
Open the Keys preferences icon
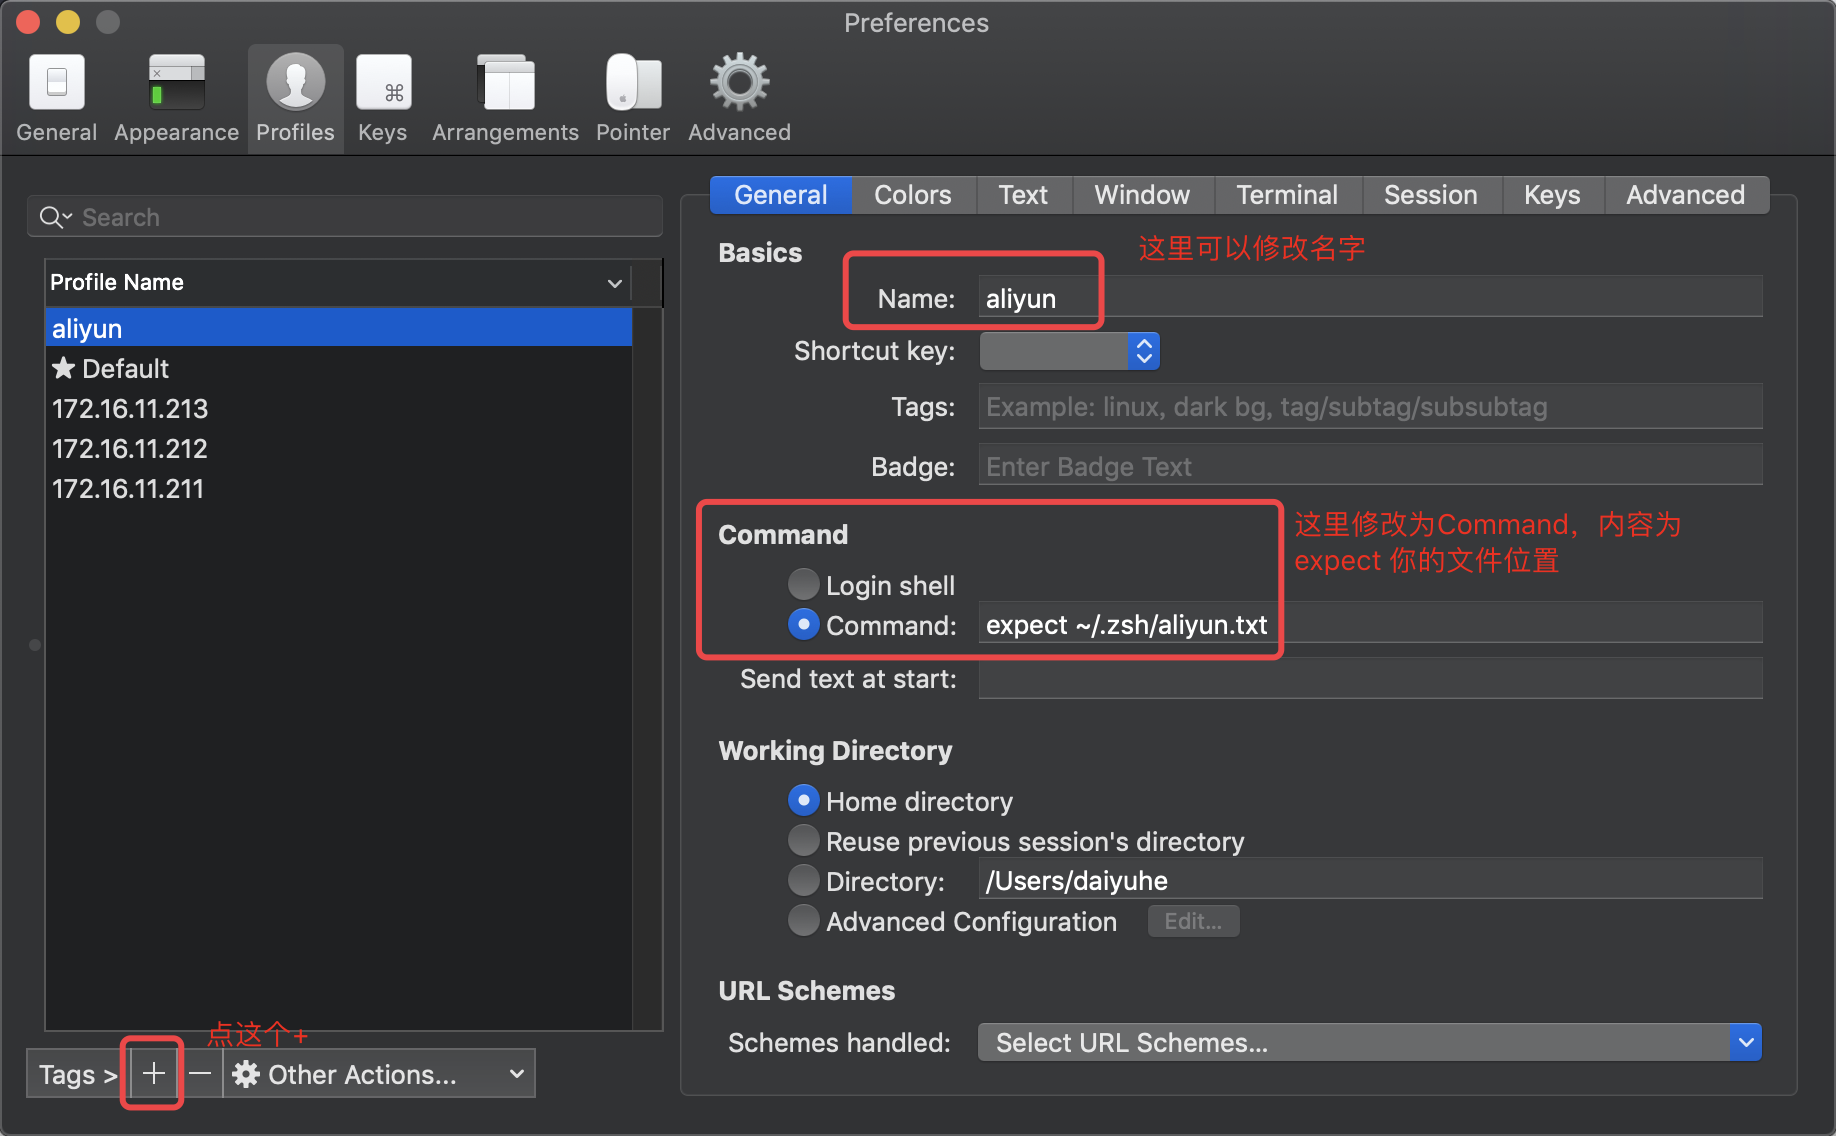coord(383,95)
